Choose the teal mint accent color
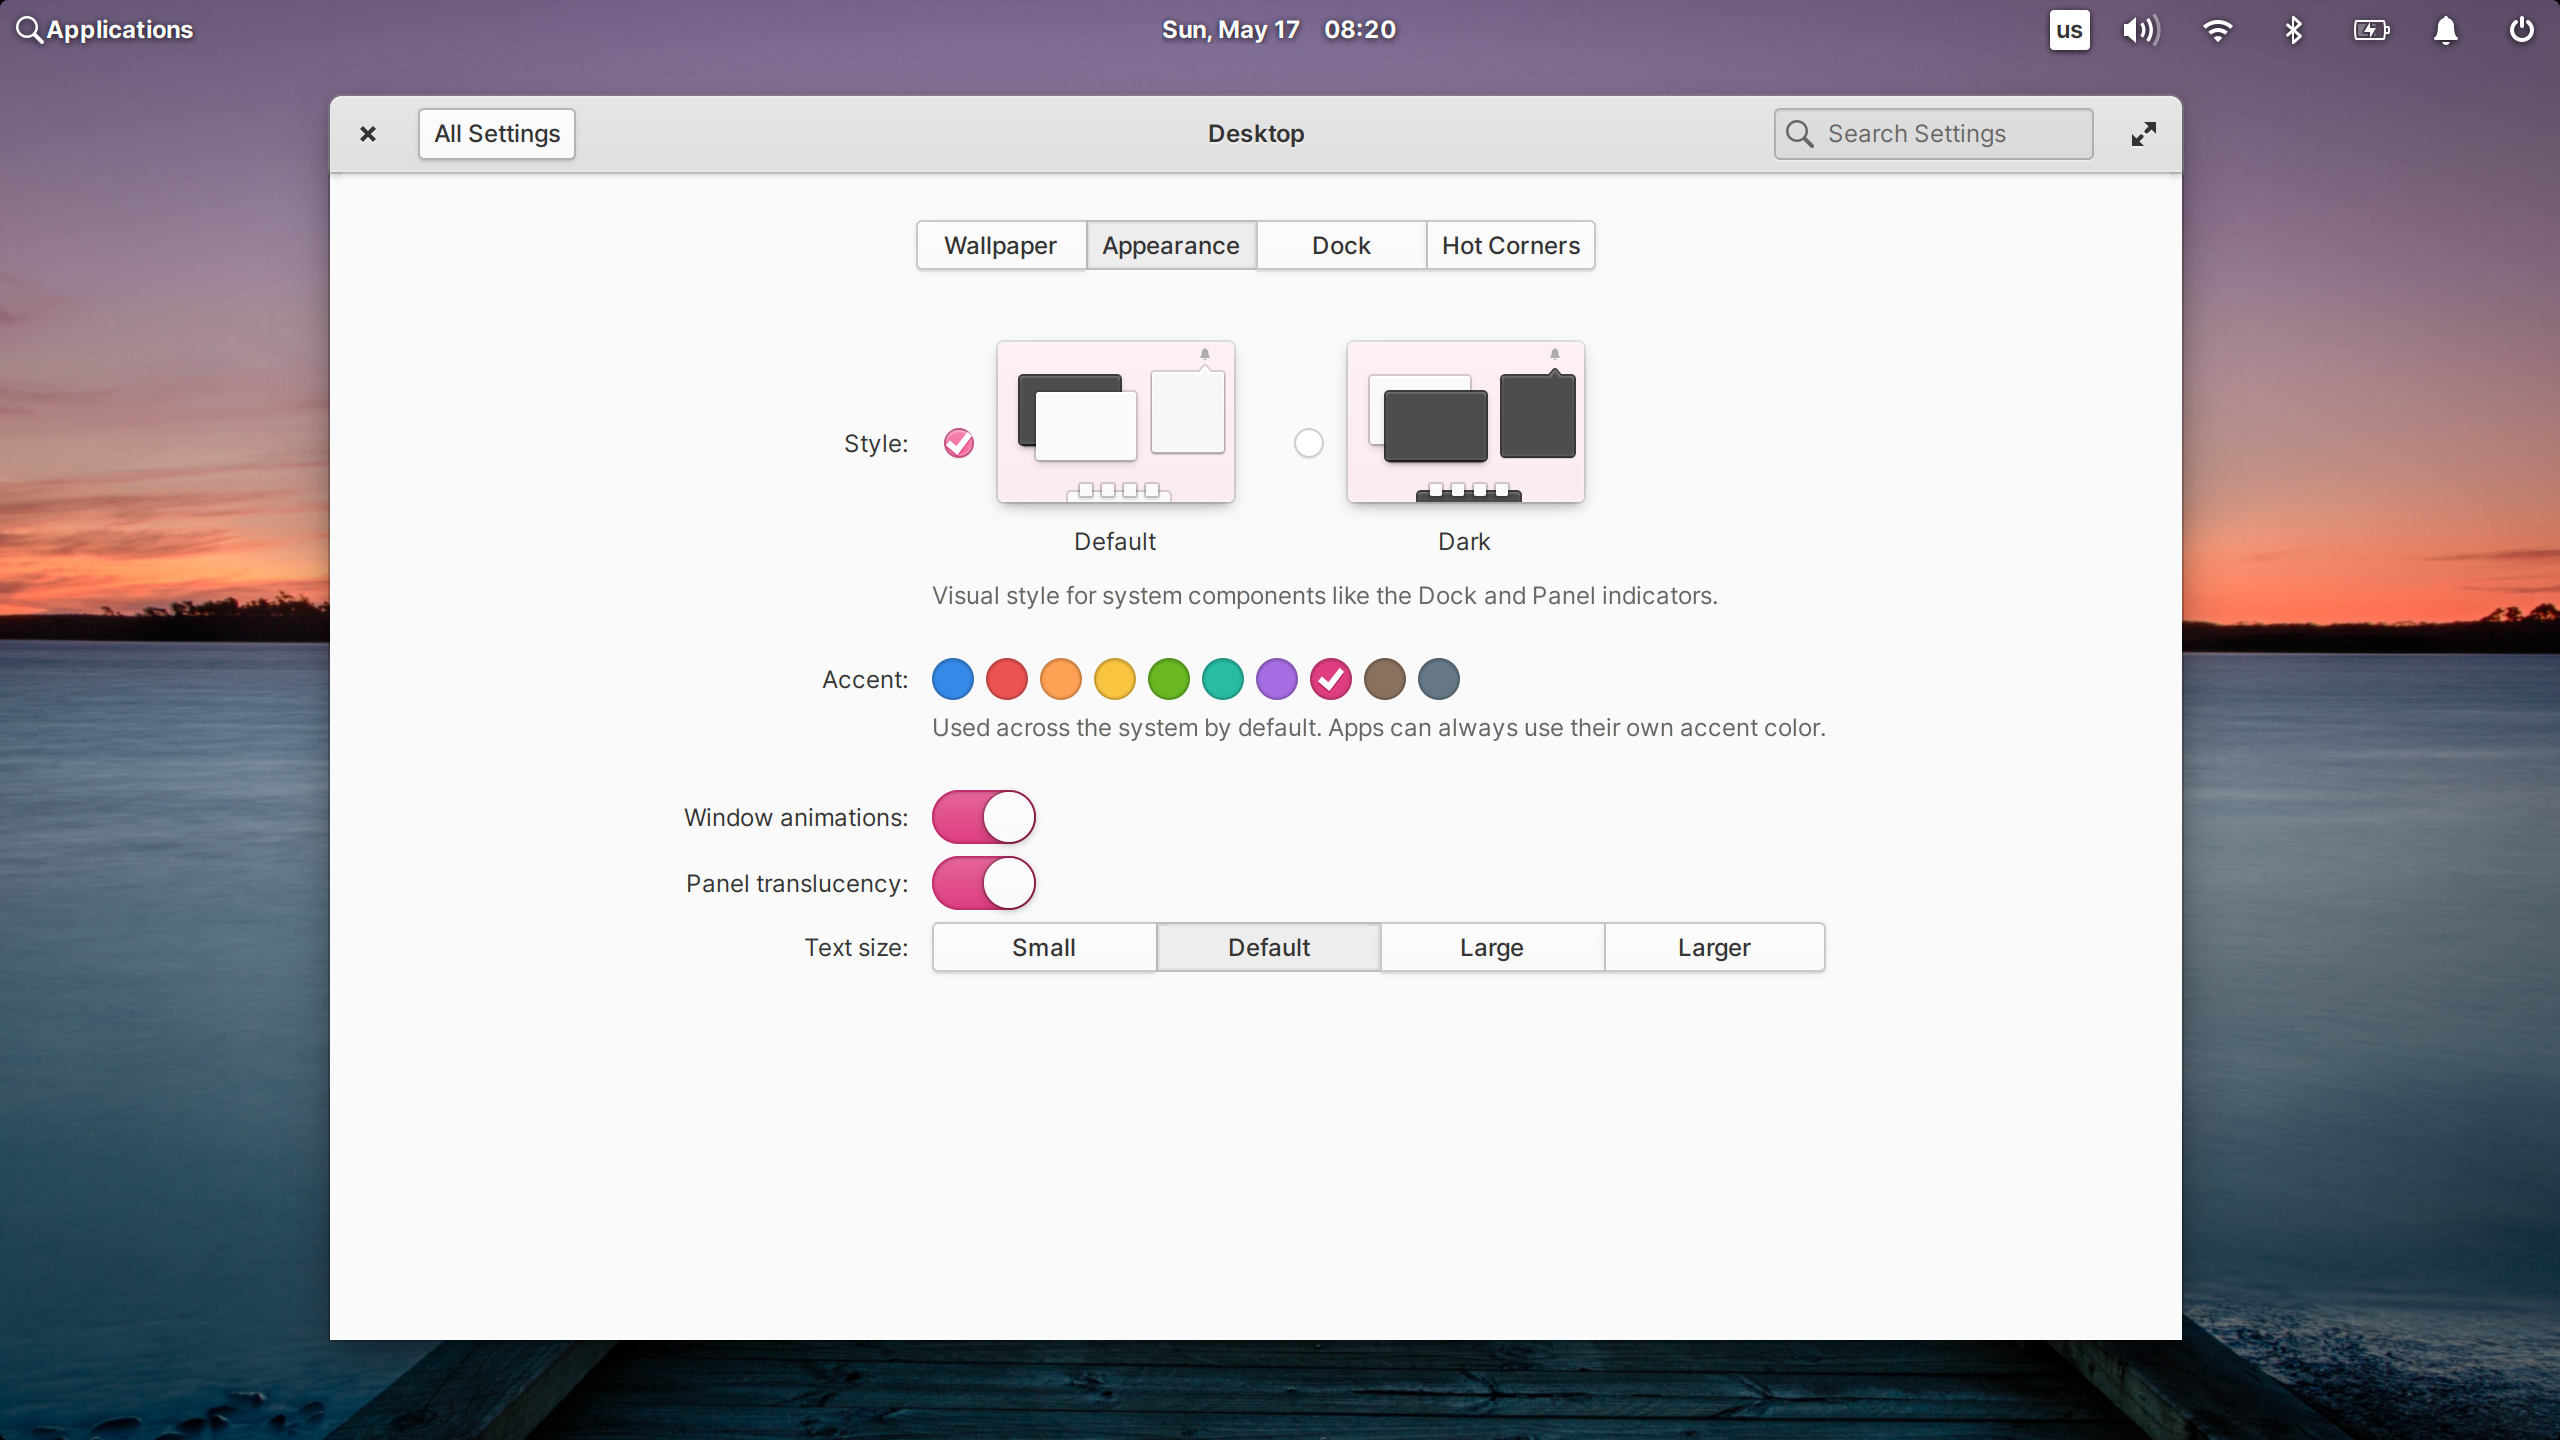The width and height of the screenshot is (2560, 1440). (1223, 679)
